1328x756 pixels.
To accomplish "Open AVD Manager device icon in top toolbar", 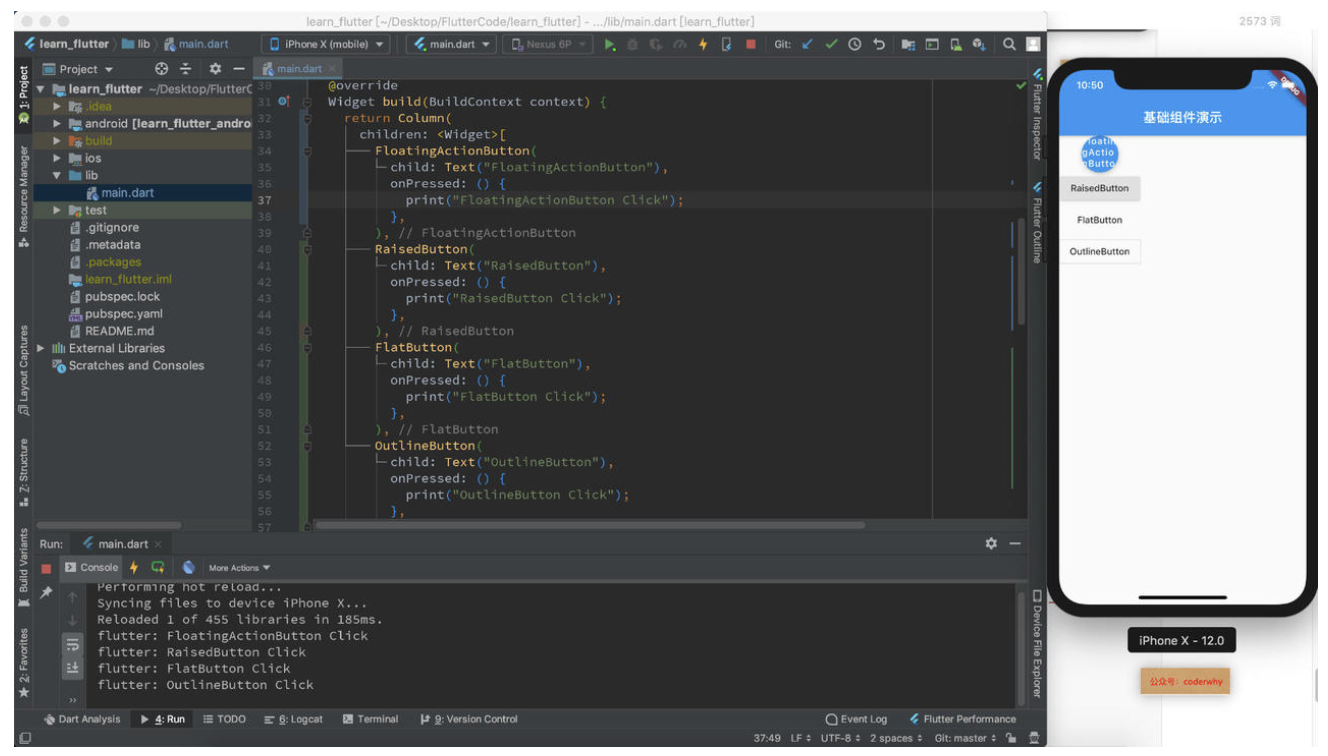I will click(x=956, y=44).
